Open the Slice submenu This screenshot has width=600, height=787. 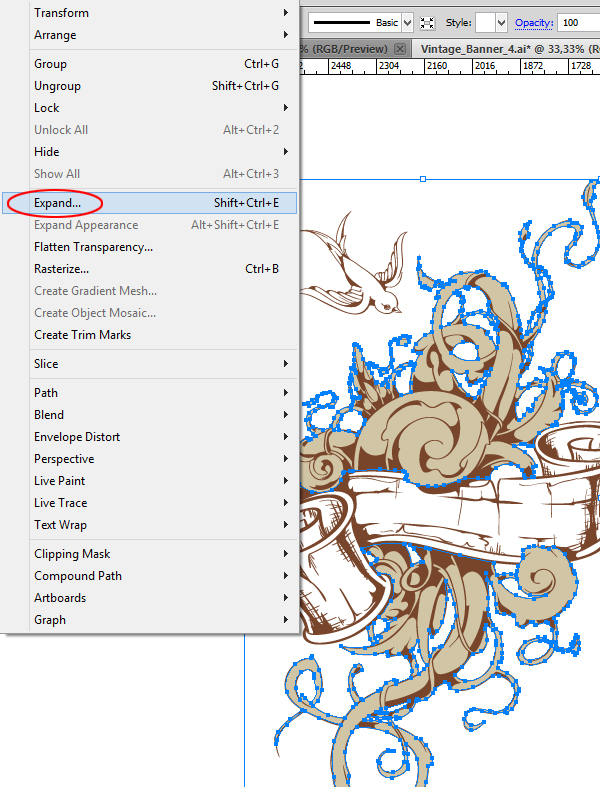(149, 364)
